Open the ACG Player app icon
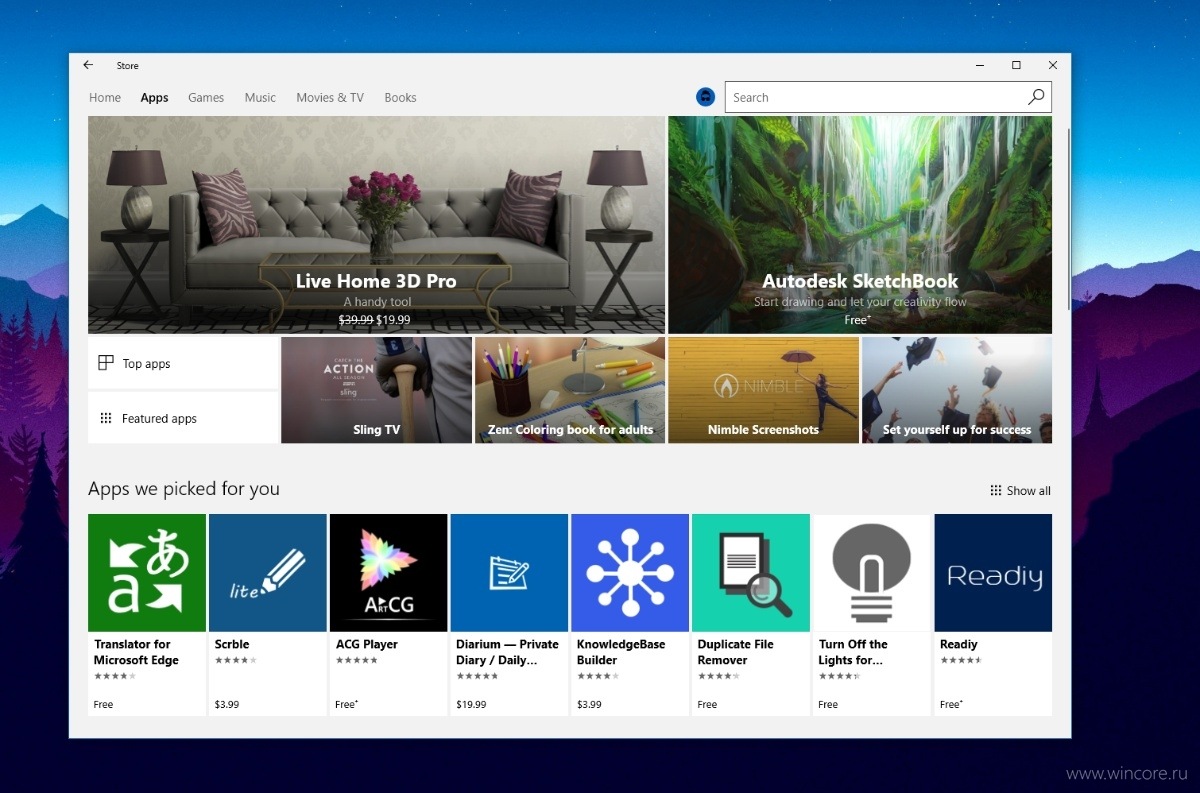Viewport: 1200px width, 793px height. coord(389,573)
